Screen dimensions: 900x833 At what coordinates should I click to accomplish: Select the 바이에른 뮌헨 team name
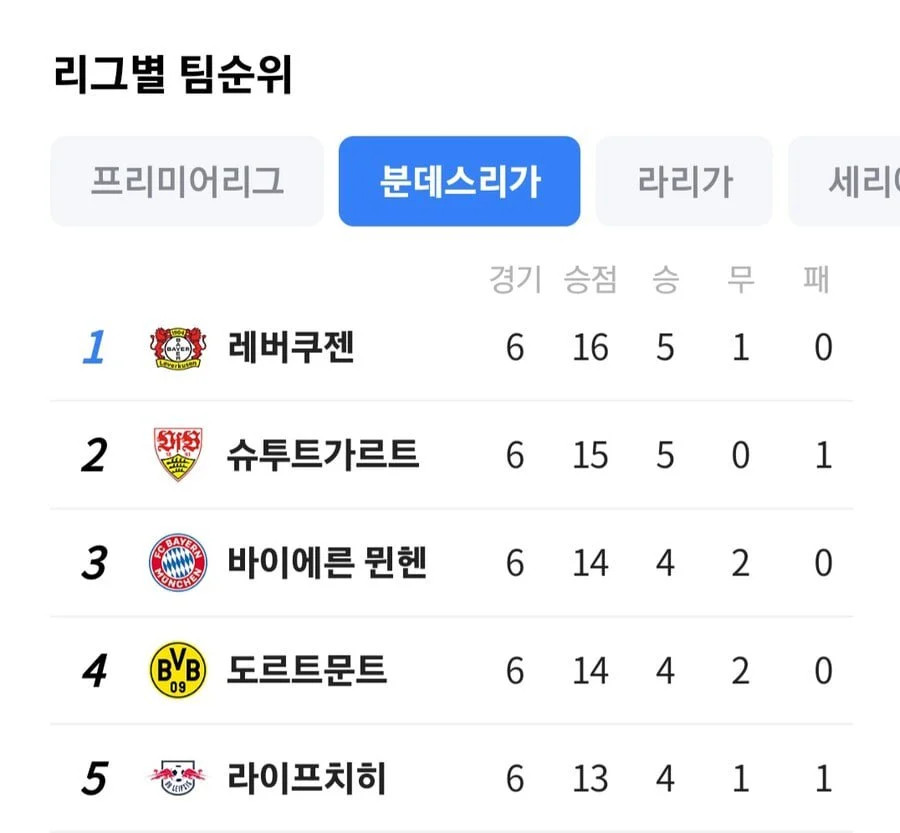pos(327,562)
